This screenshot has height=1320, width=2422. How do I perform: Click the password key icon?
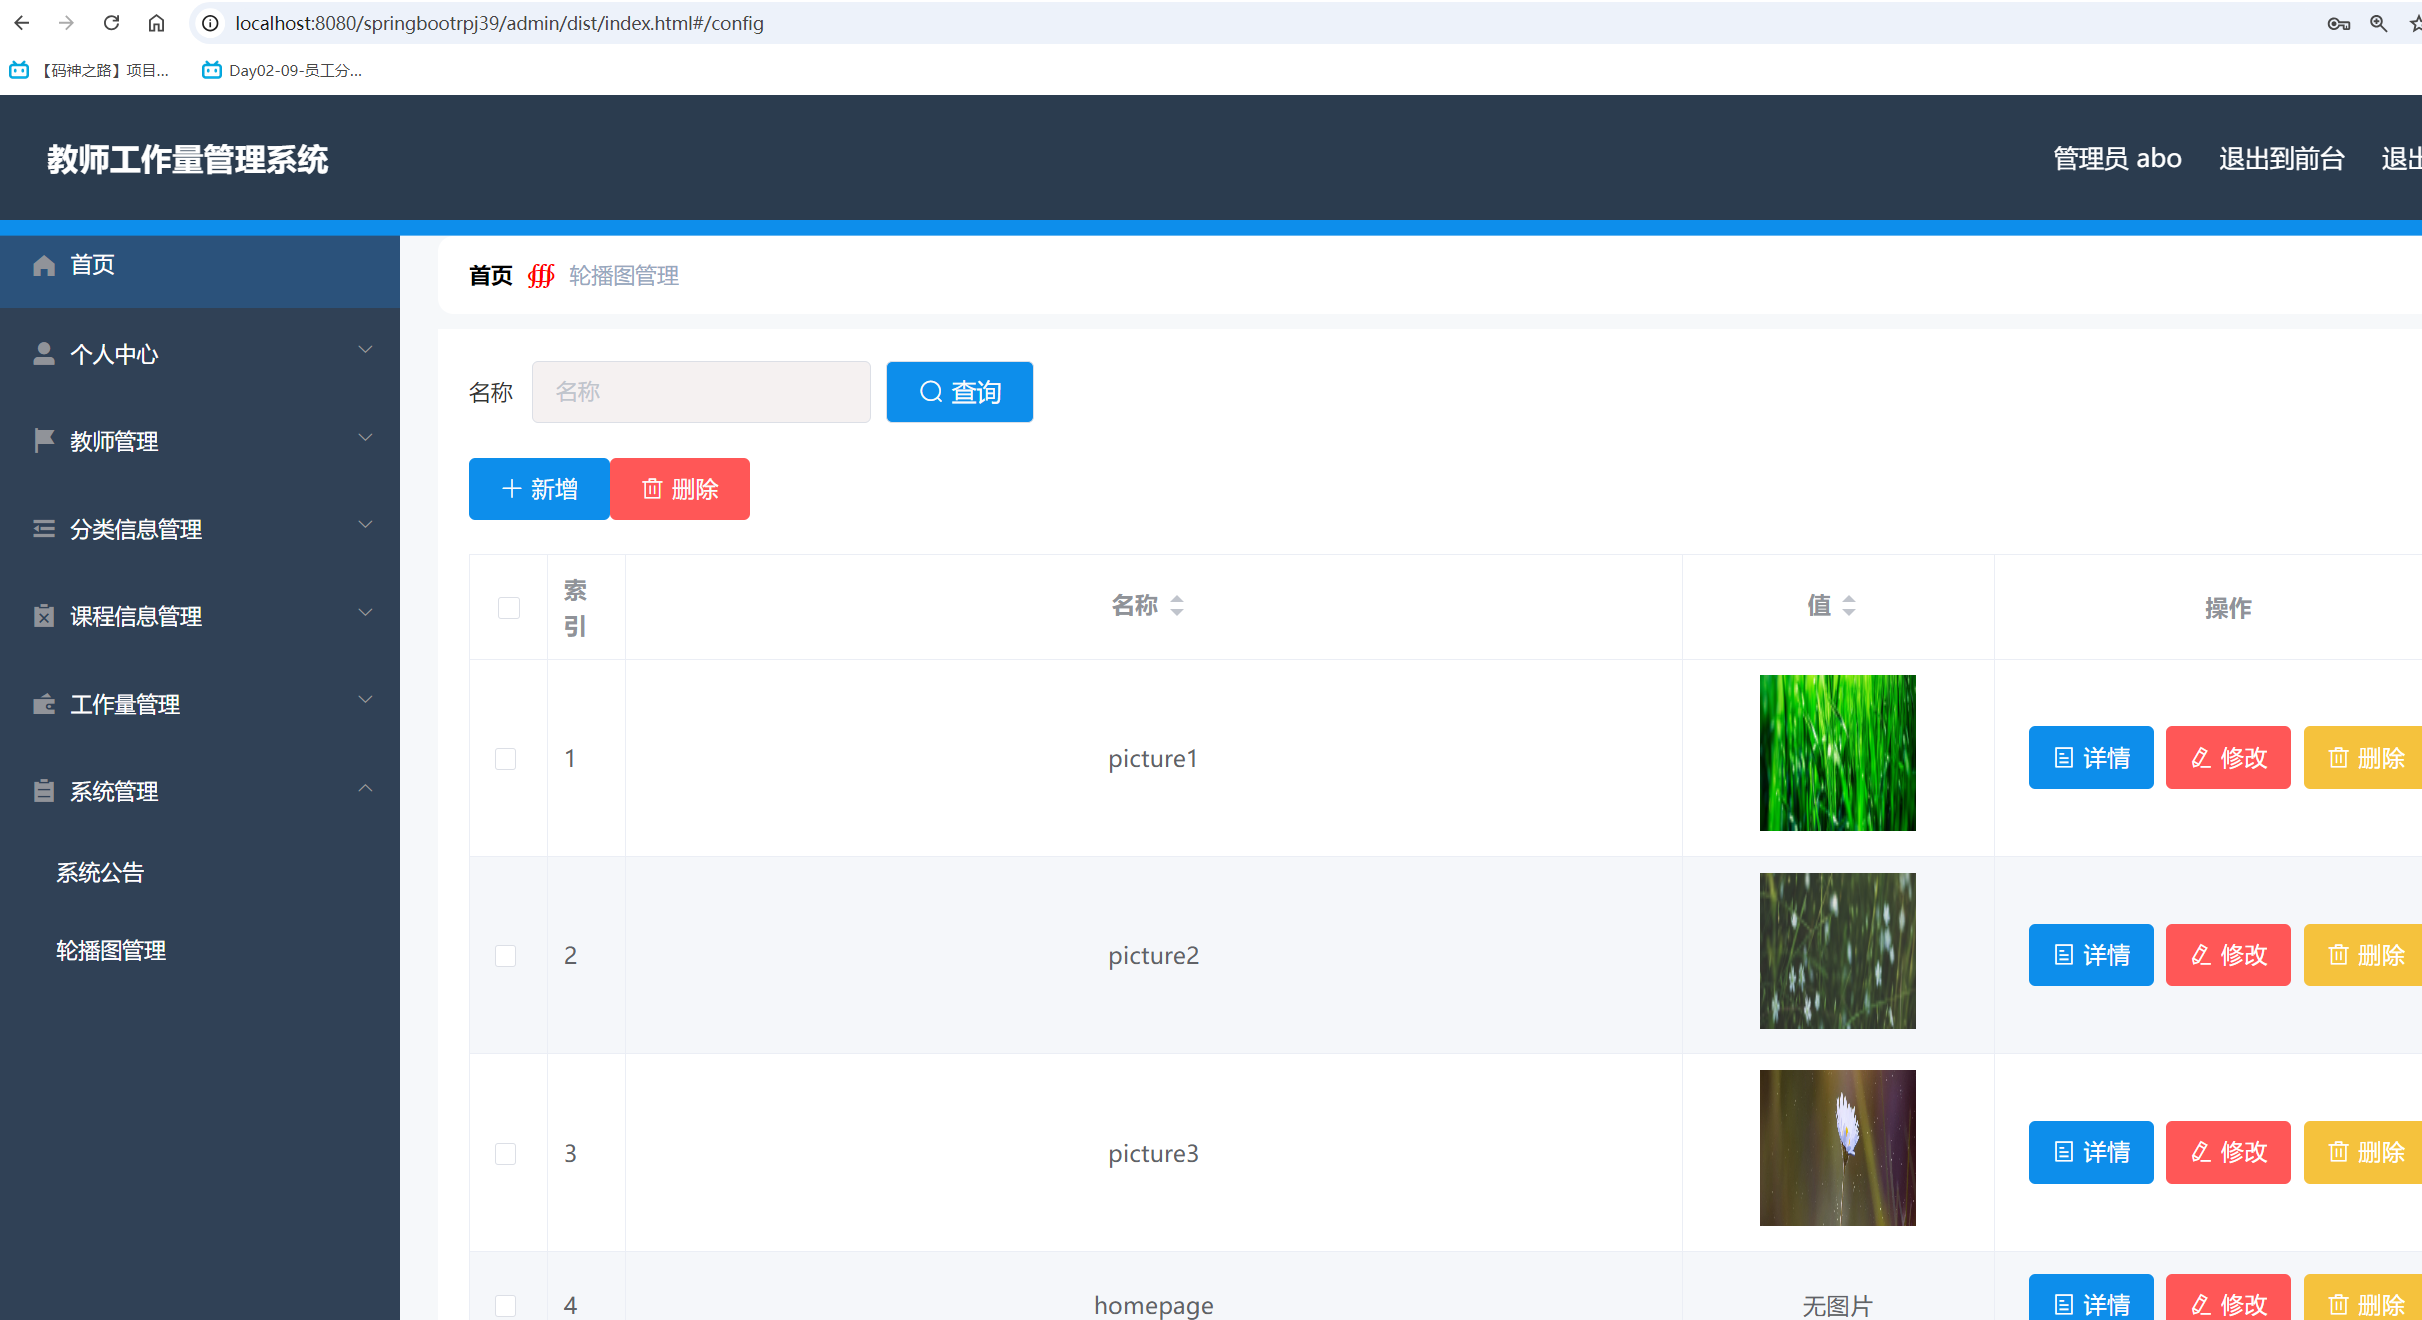coord(2338,23)
